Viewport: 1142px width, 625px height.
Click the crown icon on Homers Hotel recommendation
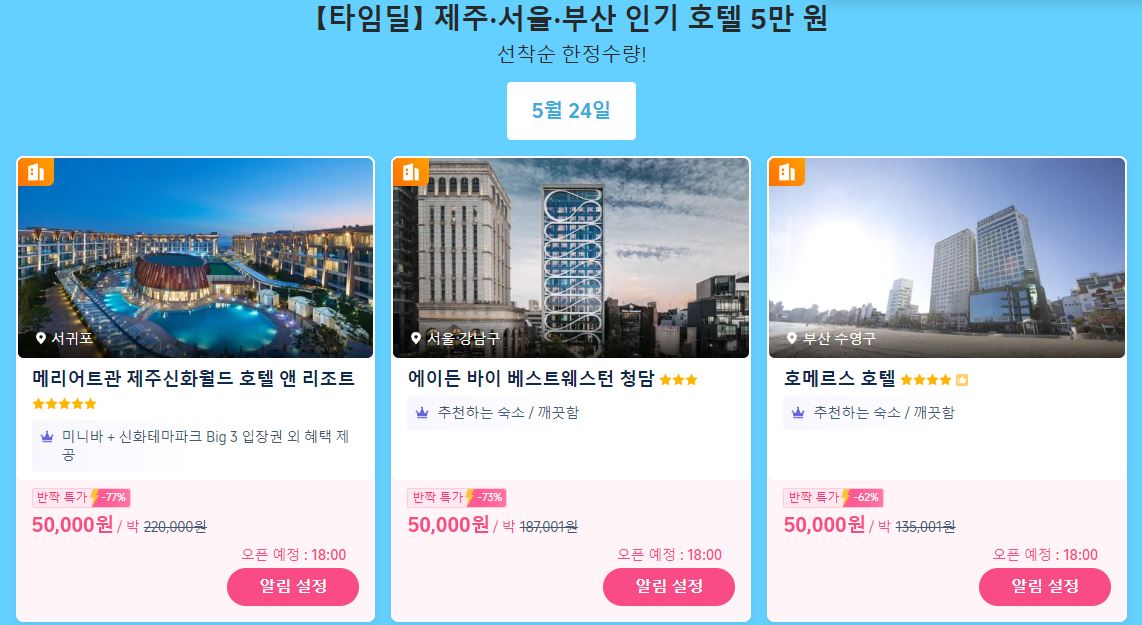tap(798, 413)
